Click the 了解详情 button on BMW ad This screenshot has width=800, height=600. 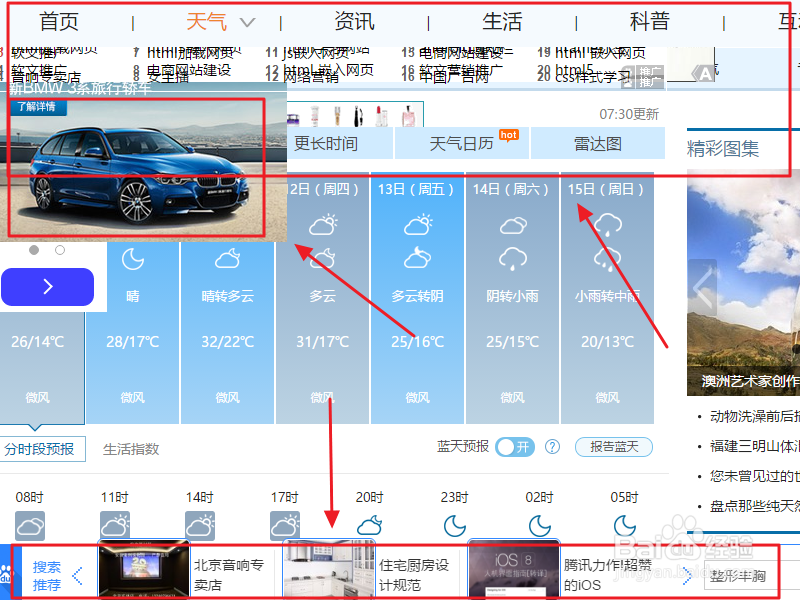(x=37, y=107)
